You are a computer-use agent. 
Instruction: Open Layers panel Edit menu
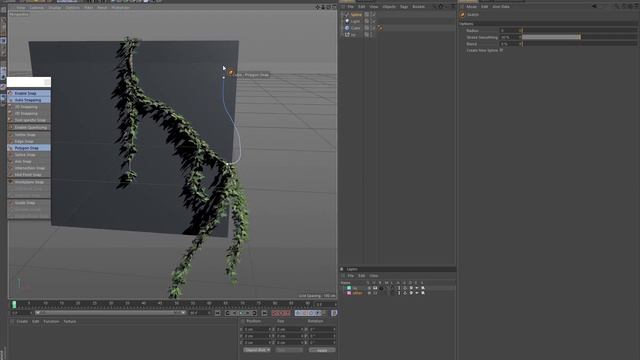[x=362, y=276]
